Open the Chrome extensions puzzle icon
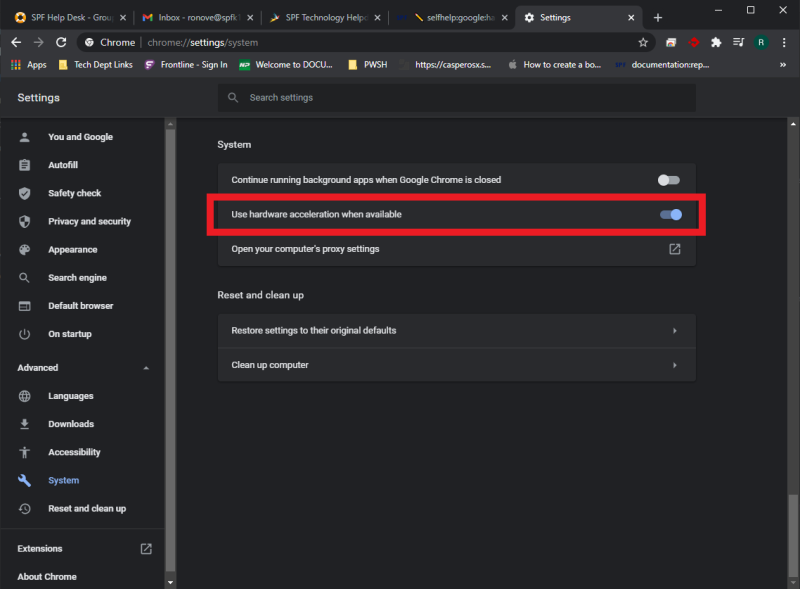The height and width of the screenshot is (589, 800). (x=716, y=43)
